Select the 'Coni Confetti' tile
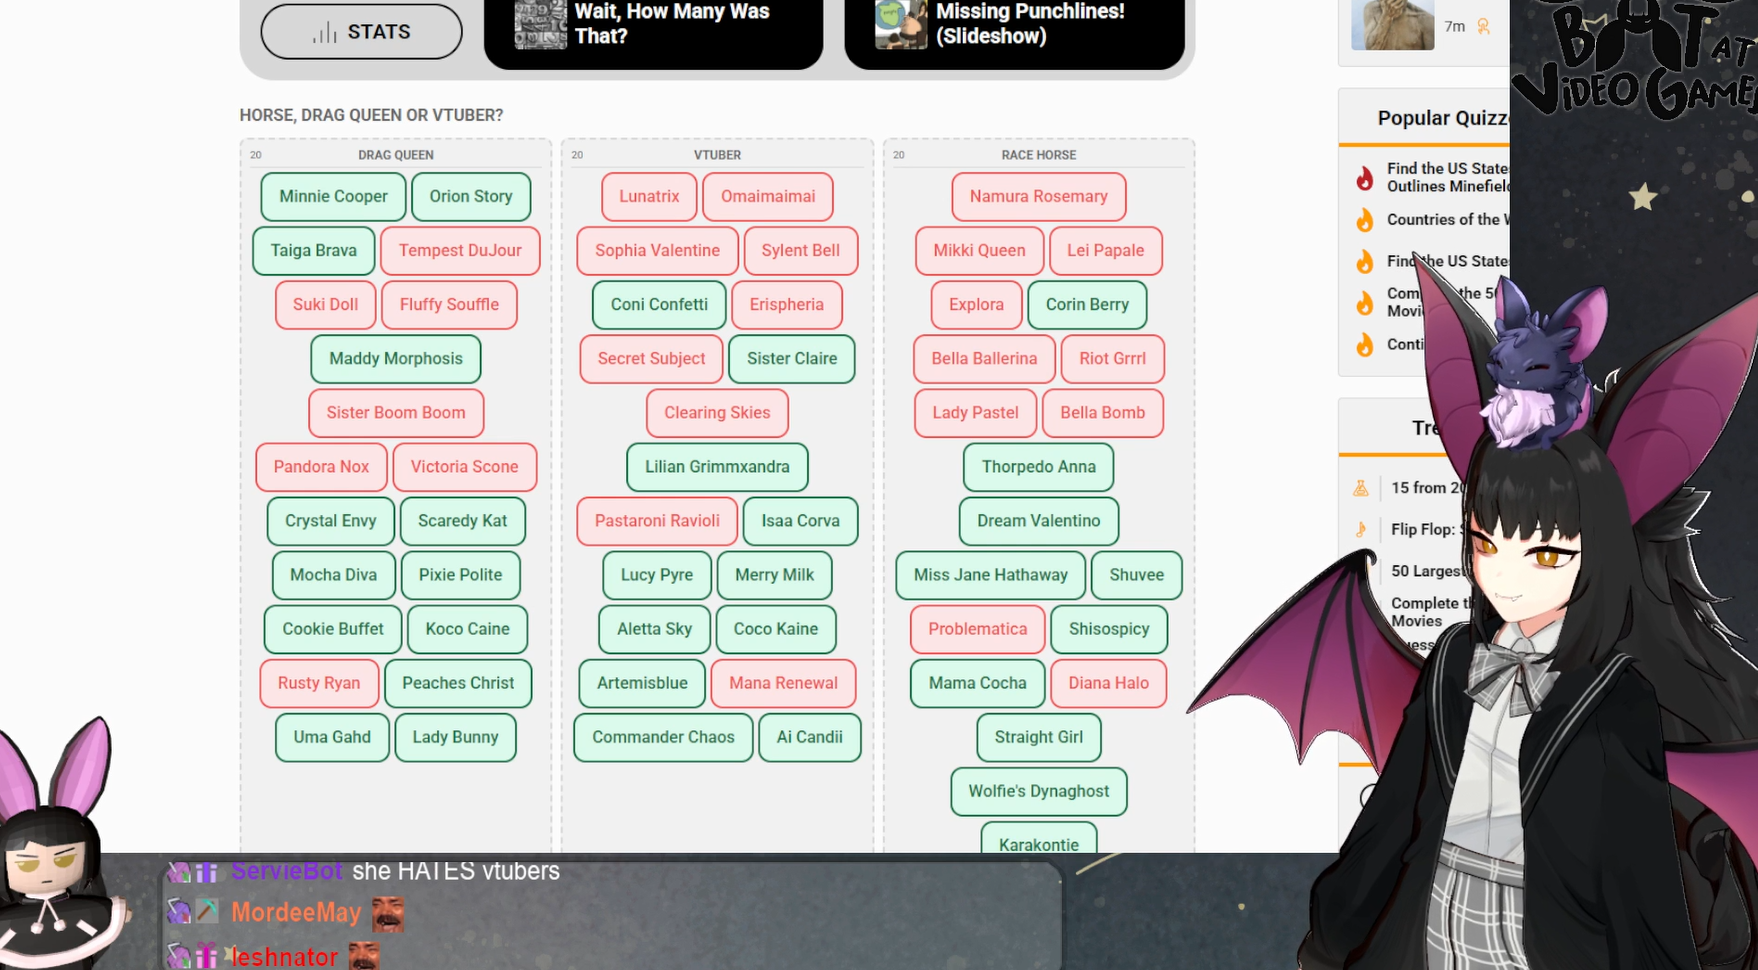Screen dimensions: 1758x970 (659, 305)
